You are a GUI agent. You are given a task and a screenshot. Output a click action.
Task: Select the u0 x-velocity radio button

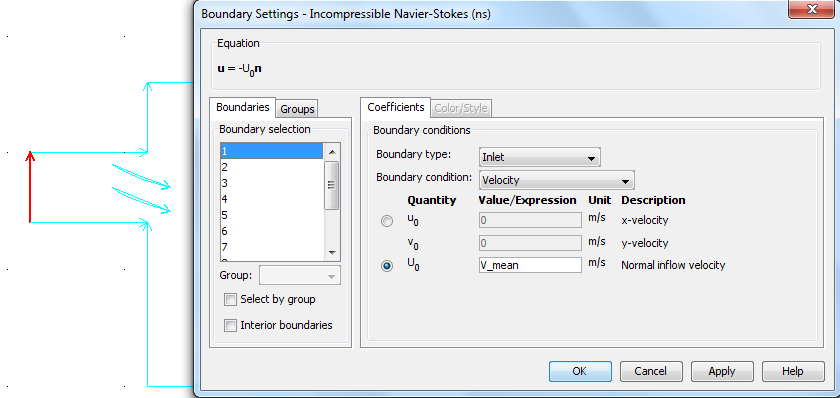click(387, 221)
